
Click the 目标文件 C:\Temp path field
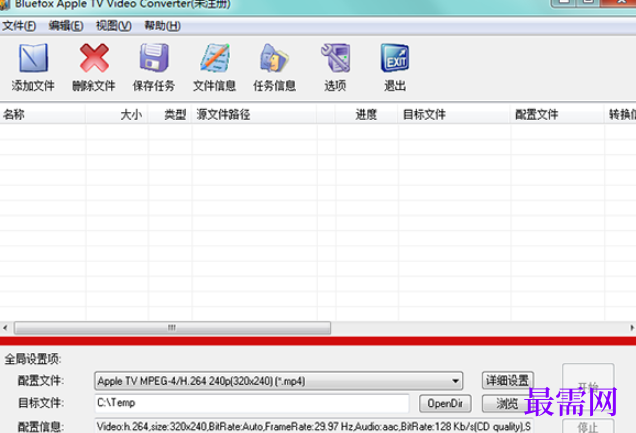pos(251,403)
